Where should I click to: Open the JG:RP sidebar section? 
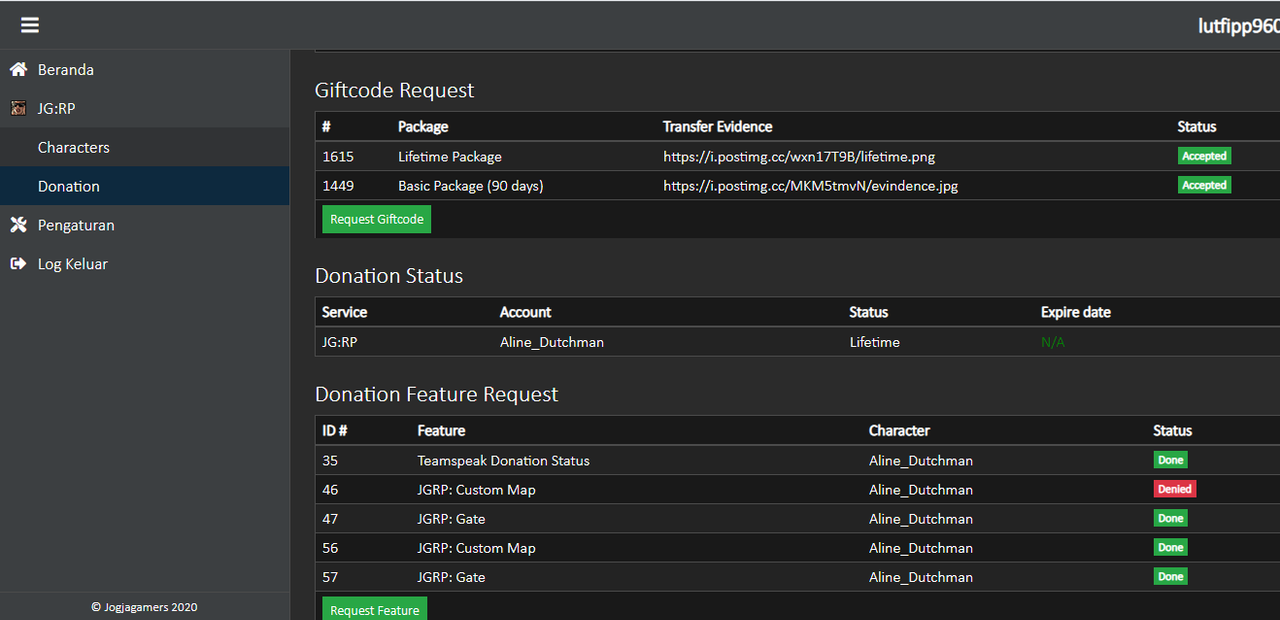pyautogui.click(x=56, y=109)
